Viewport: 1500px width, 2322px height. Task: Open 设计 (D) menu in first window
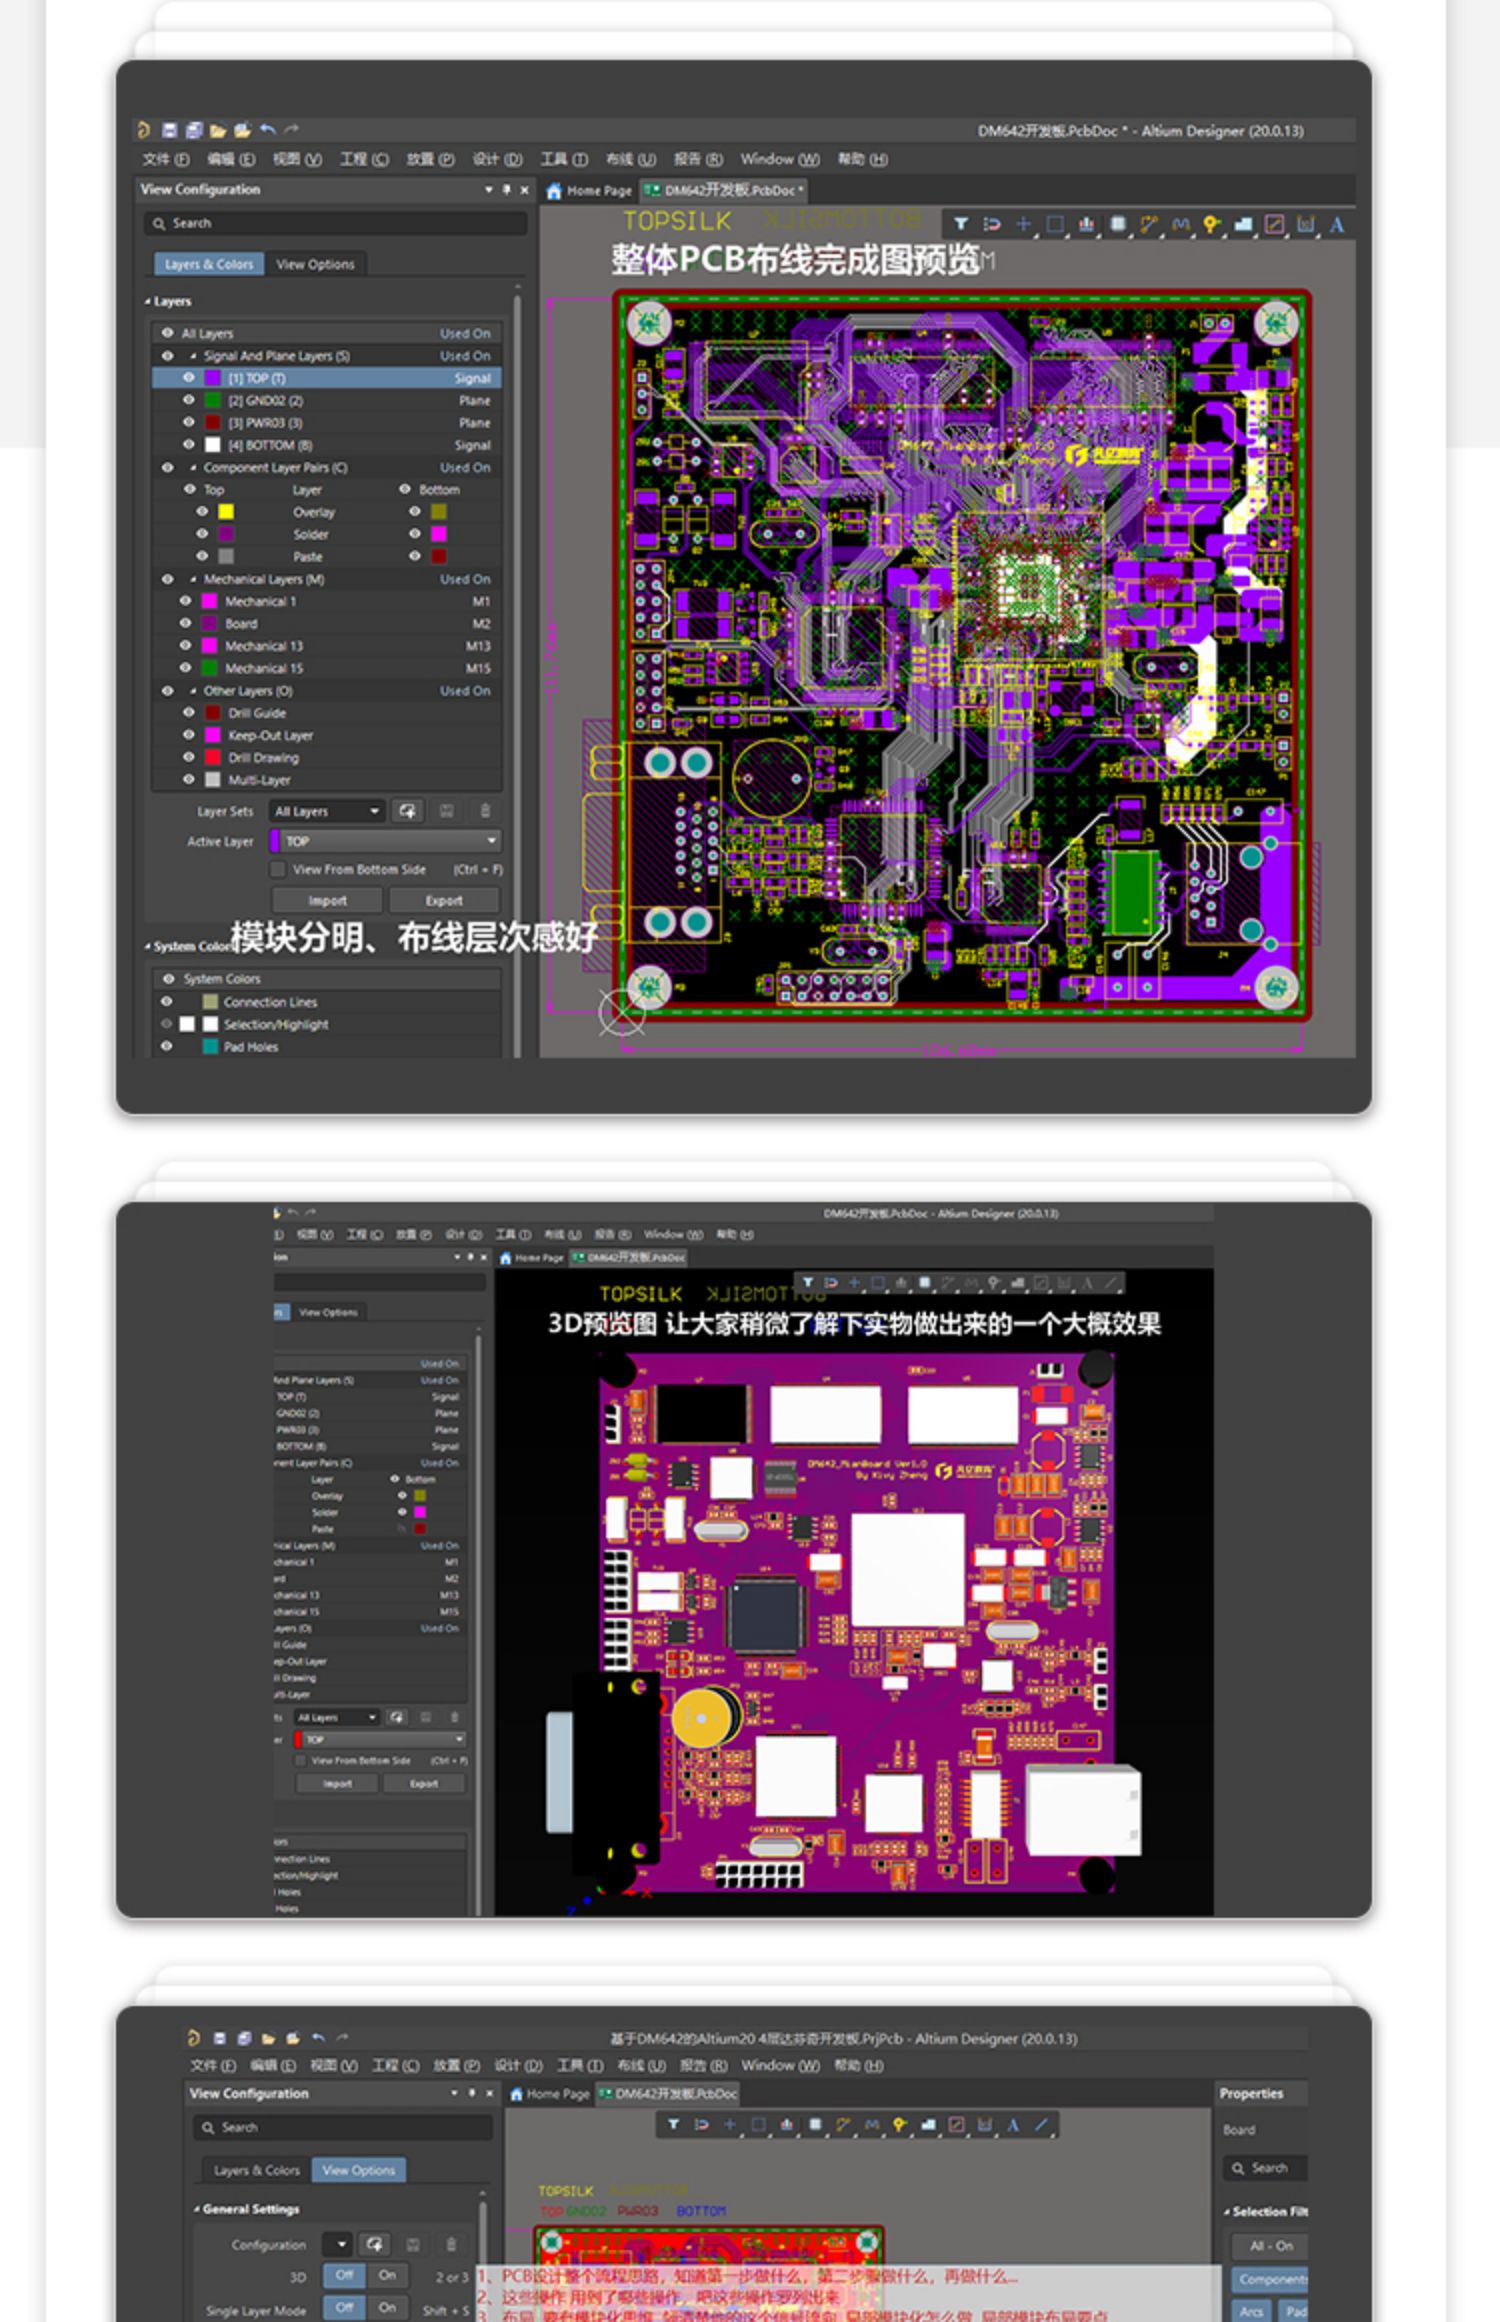pos(497,159)
